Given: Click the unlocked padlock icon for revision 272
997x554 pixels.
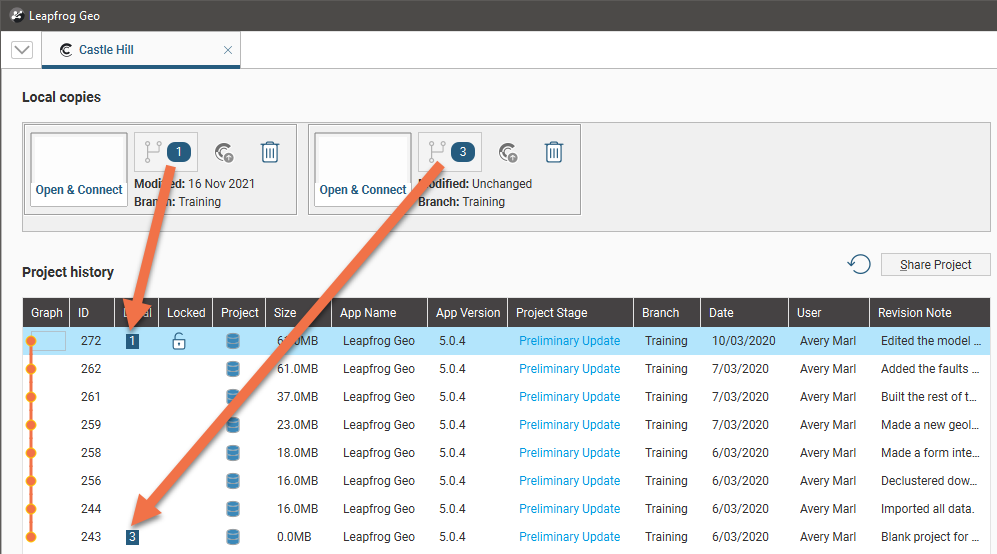Looking at the screenshot, I should pyautogui.click(x=179, y=341).
